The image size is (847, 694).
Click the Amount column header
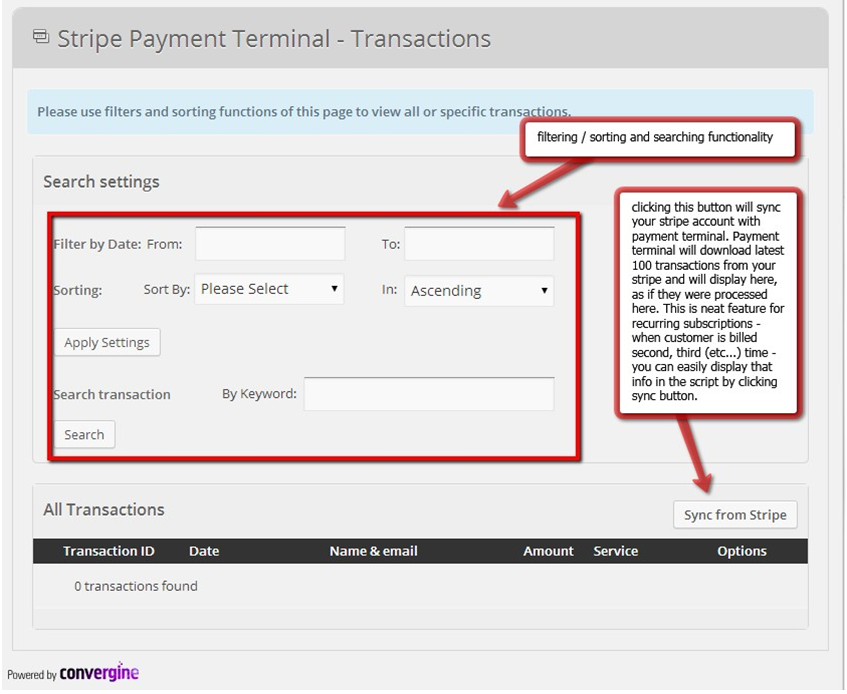pyautogui.click(x=548, y=551)
